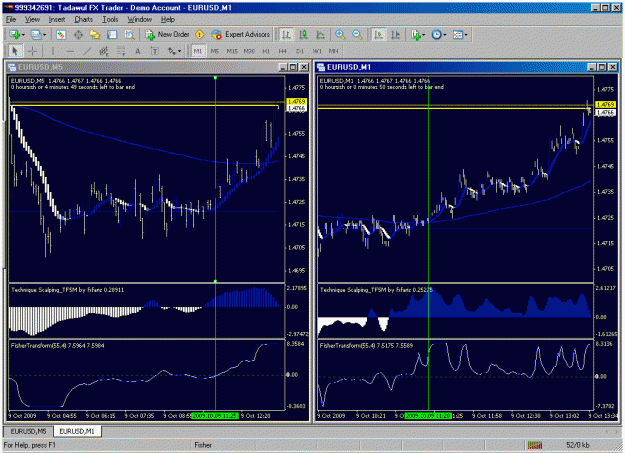Show the Market Watch window
The height and width of the screenshot is (453, 625).
[x=61, y=35]
